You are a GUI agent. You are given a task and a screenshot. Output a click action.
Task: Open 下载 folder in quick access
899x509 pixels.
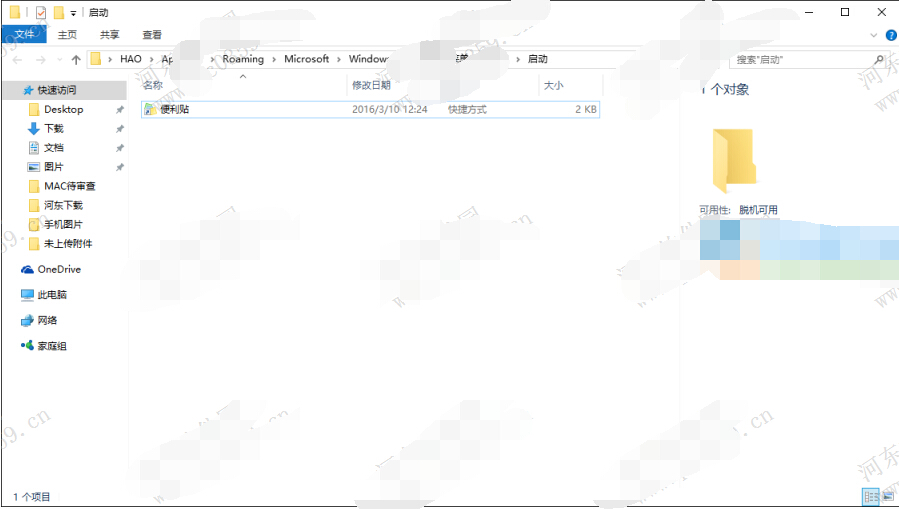(54, 128)
